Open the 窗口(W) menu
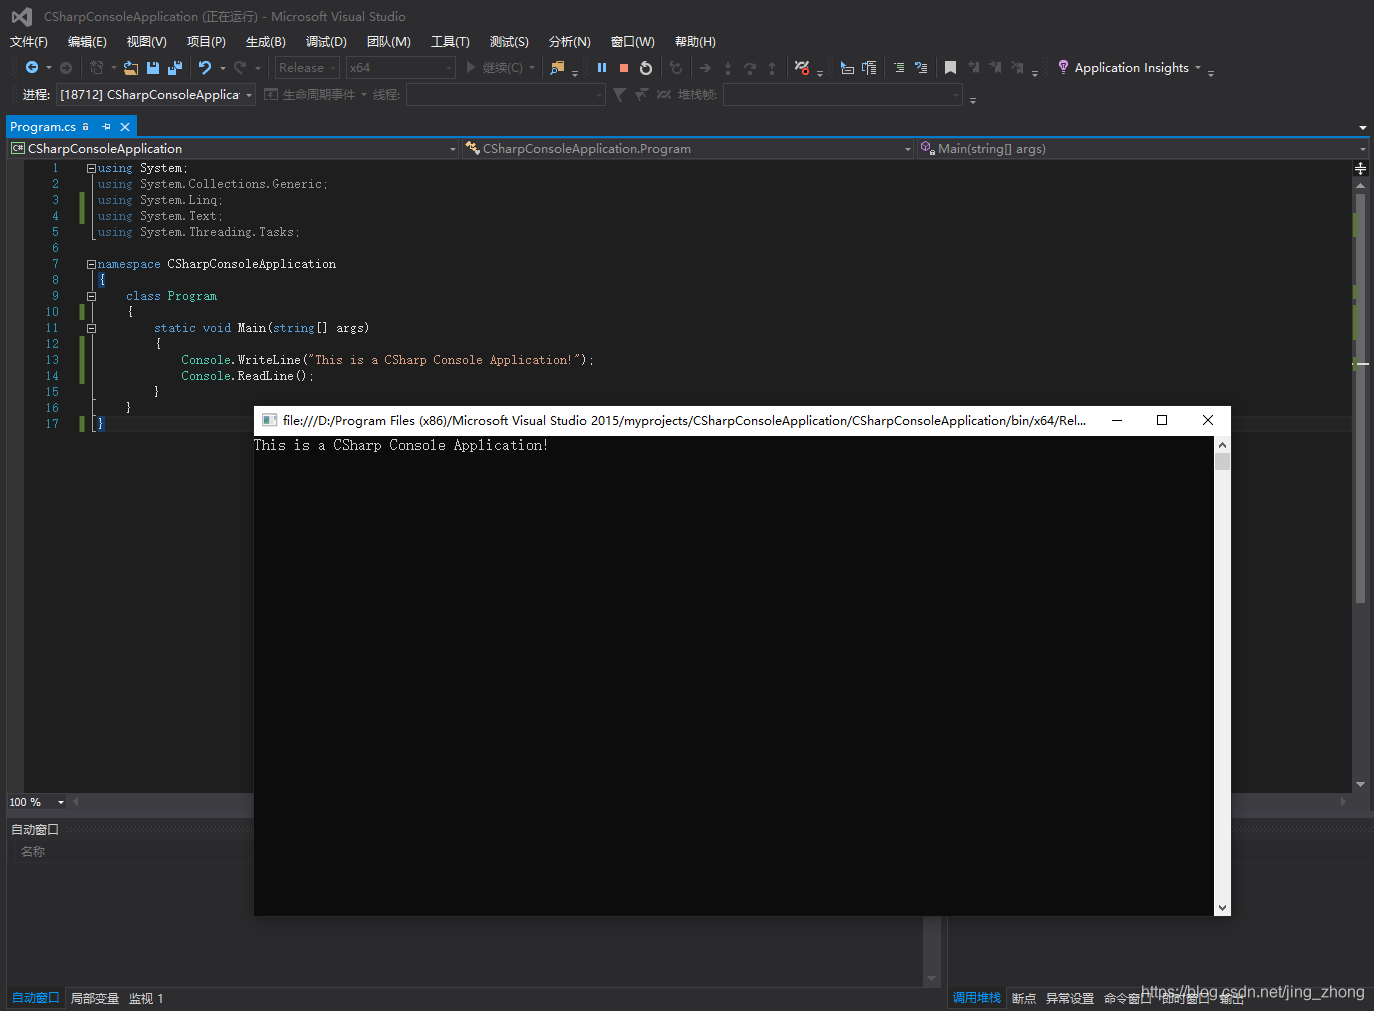This screenshot has height=1011, width=1374. [x=633, y=42]
